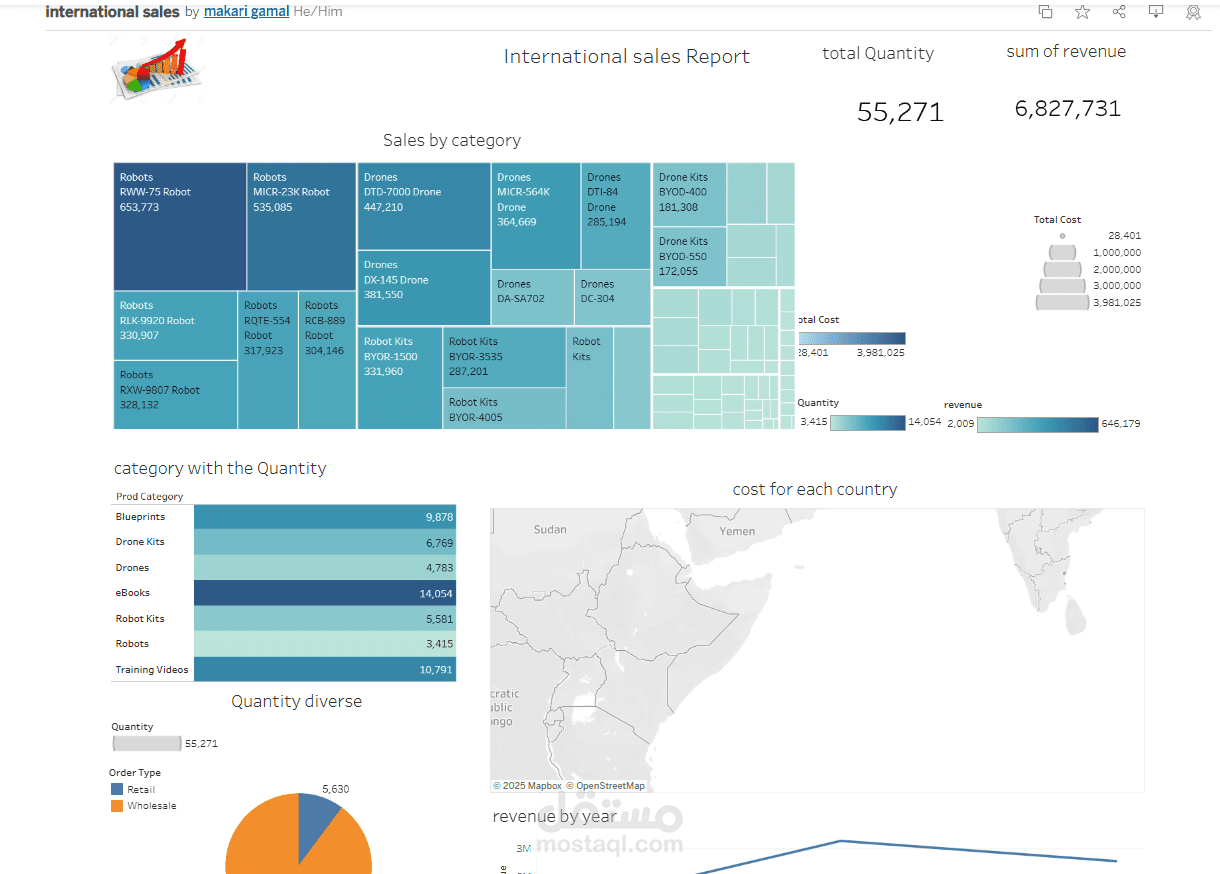Image resolution: width=1220 pixels, height=874 pixels.
Task: Click the duplicate workbook copy icon
Action: (1045, 12)
